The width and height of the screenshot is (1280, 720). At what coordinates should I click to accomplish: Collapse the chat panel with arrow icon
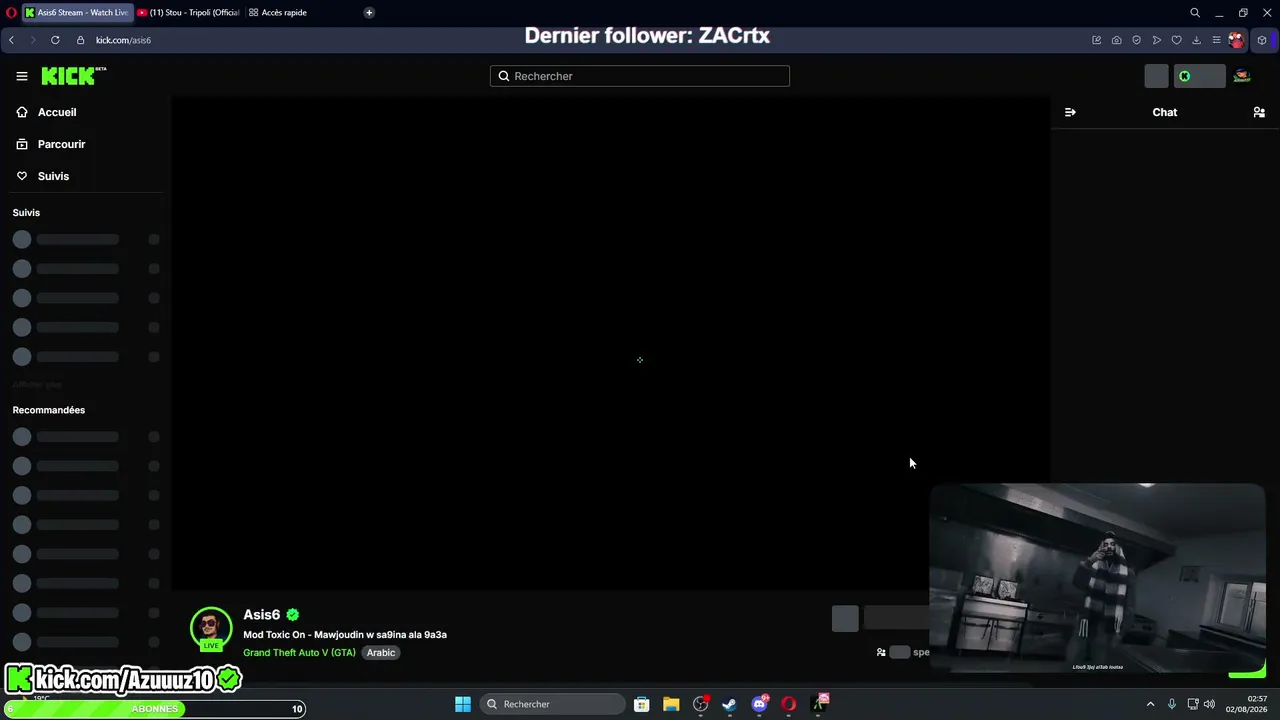[1070, 112]
